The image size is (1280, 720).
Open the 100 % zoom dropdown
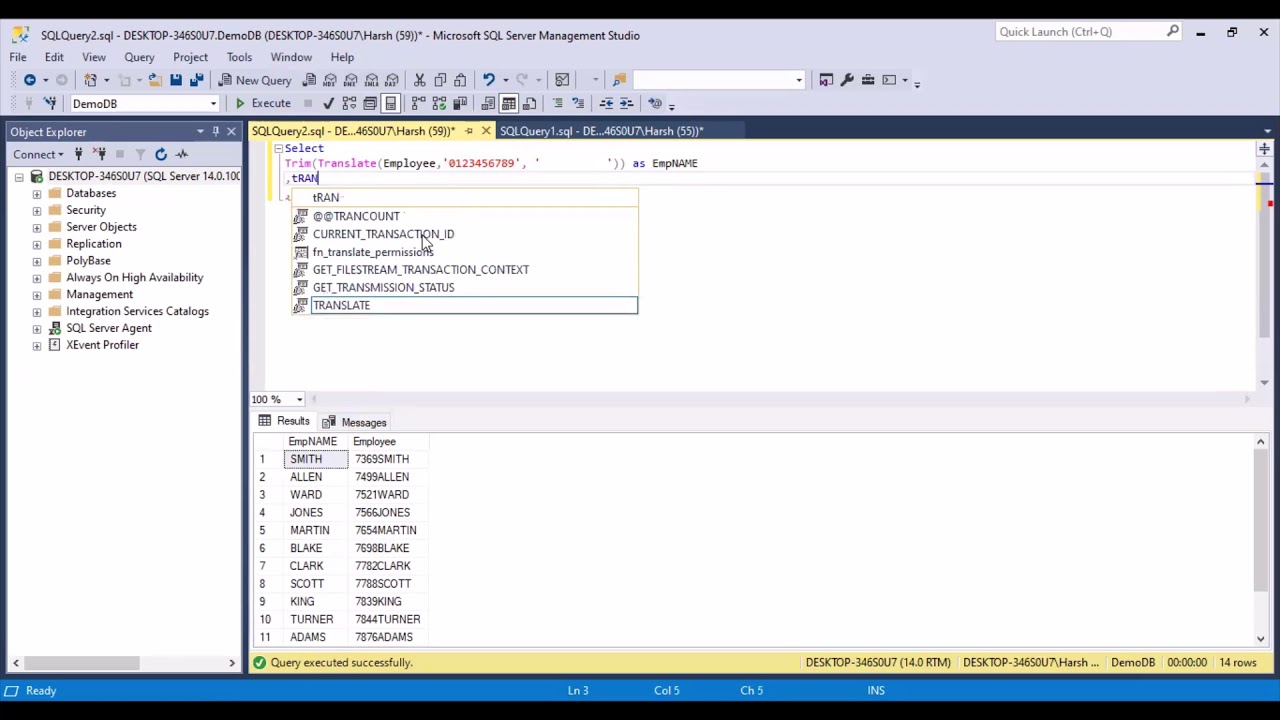tap(299, 400)
